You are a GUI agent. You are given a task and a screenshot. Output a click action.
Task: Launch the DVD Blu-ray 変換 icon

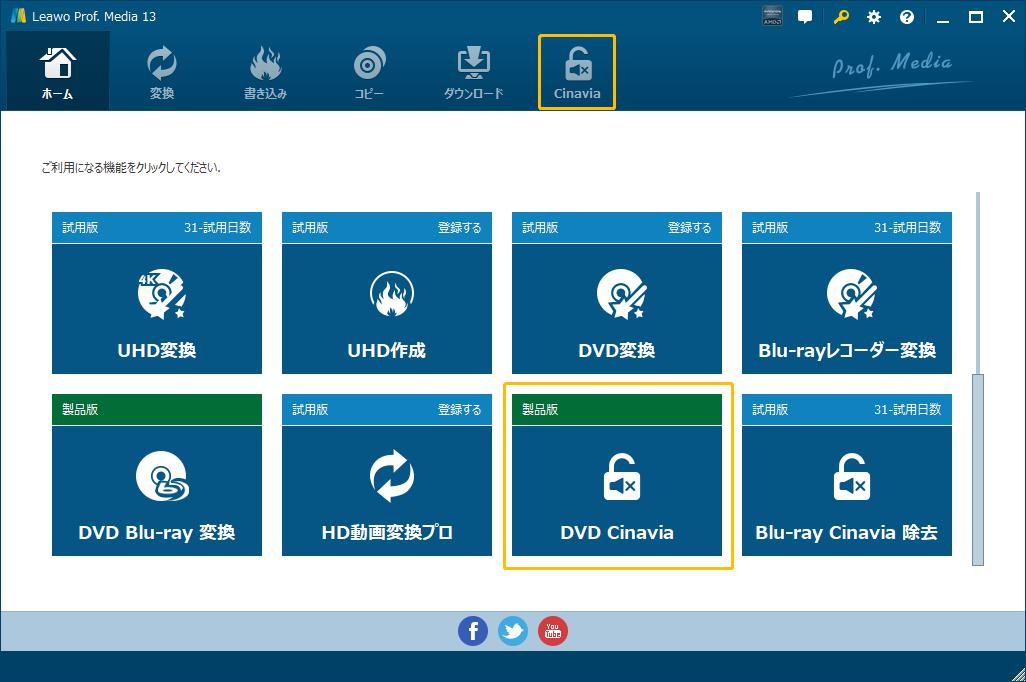pos(162,476)
